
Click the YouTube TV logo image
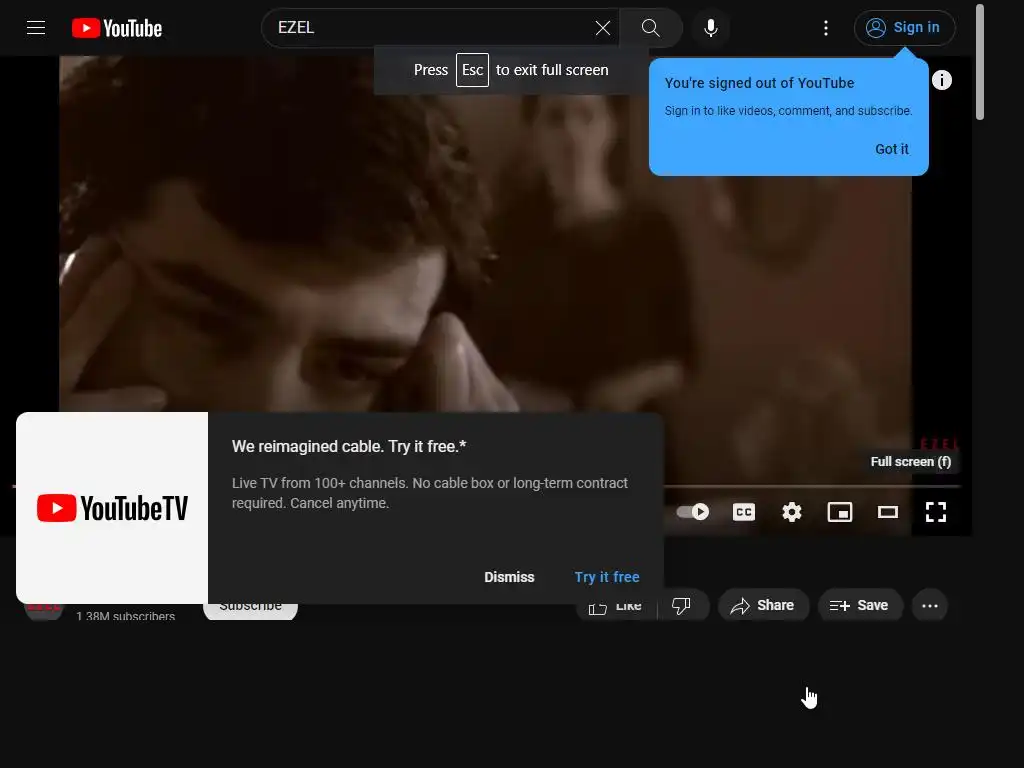pos(112,508)
